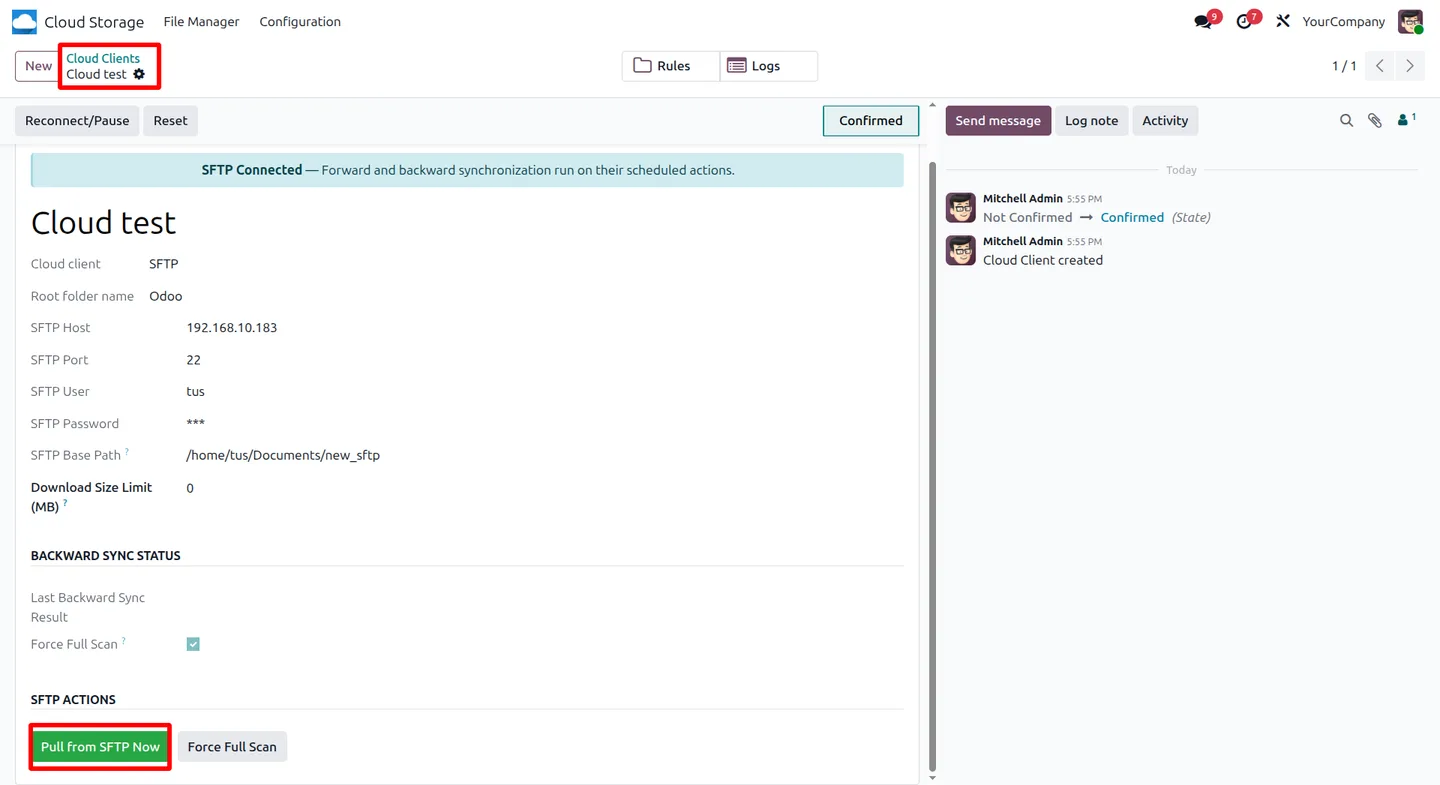Image resolution: width=1440 pixels, height=785 pixels.
Task: Click the SFTP Base Path field
Action: (x=283, y=455)
